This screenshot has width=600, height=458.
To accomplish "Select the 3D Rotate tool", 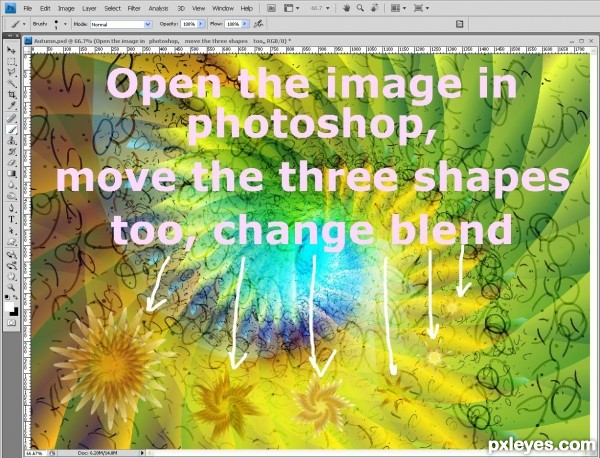I will click(x=11, y=254).
